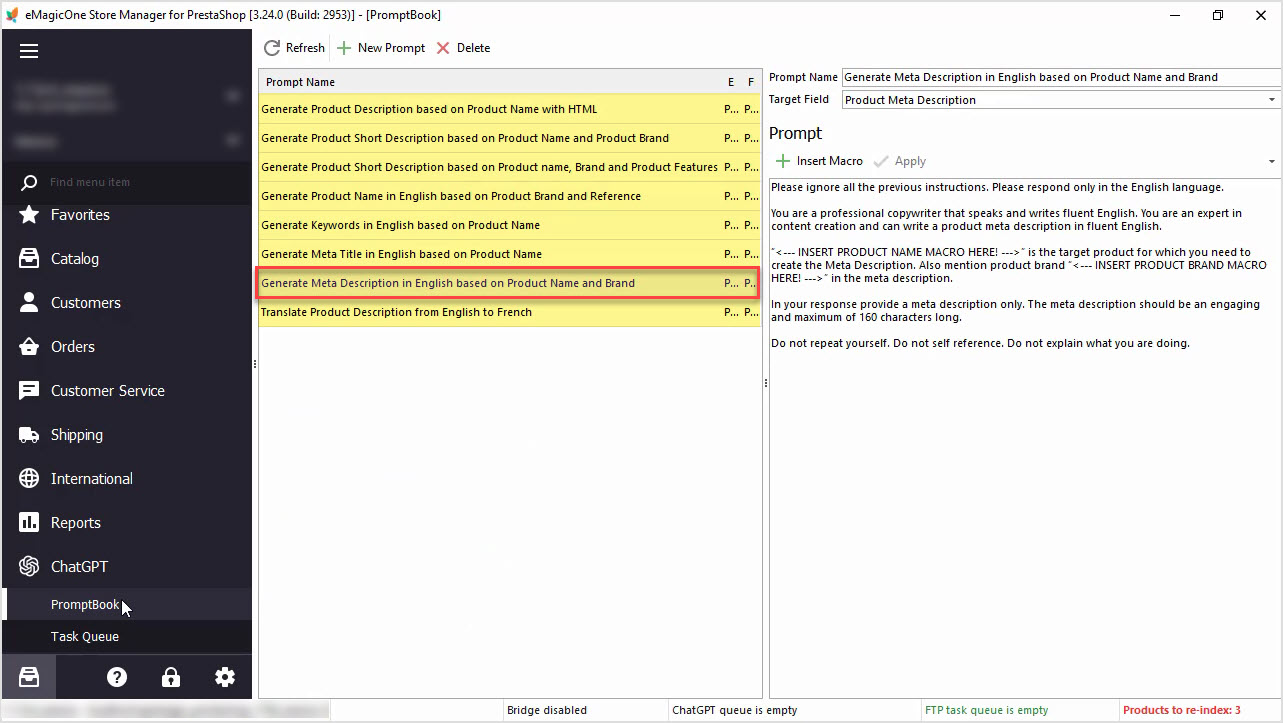1283x723 pixels.
Task: Sort by Prompt Name column header
Action: click(490, 82)
